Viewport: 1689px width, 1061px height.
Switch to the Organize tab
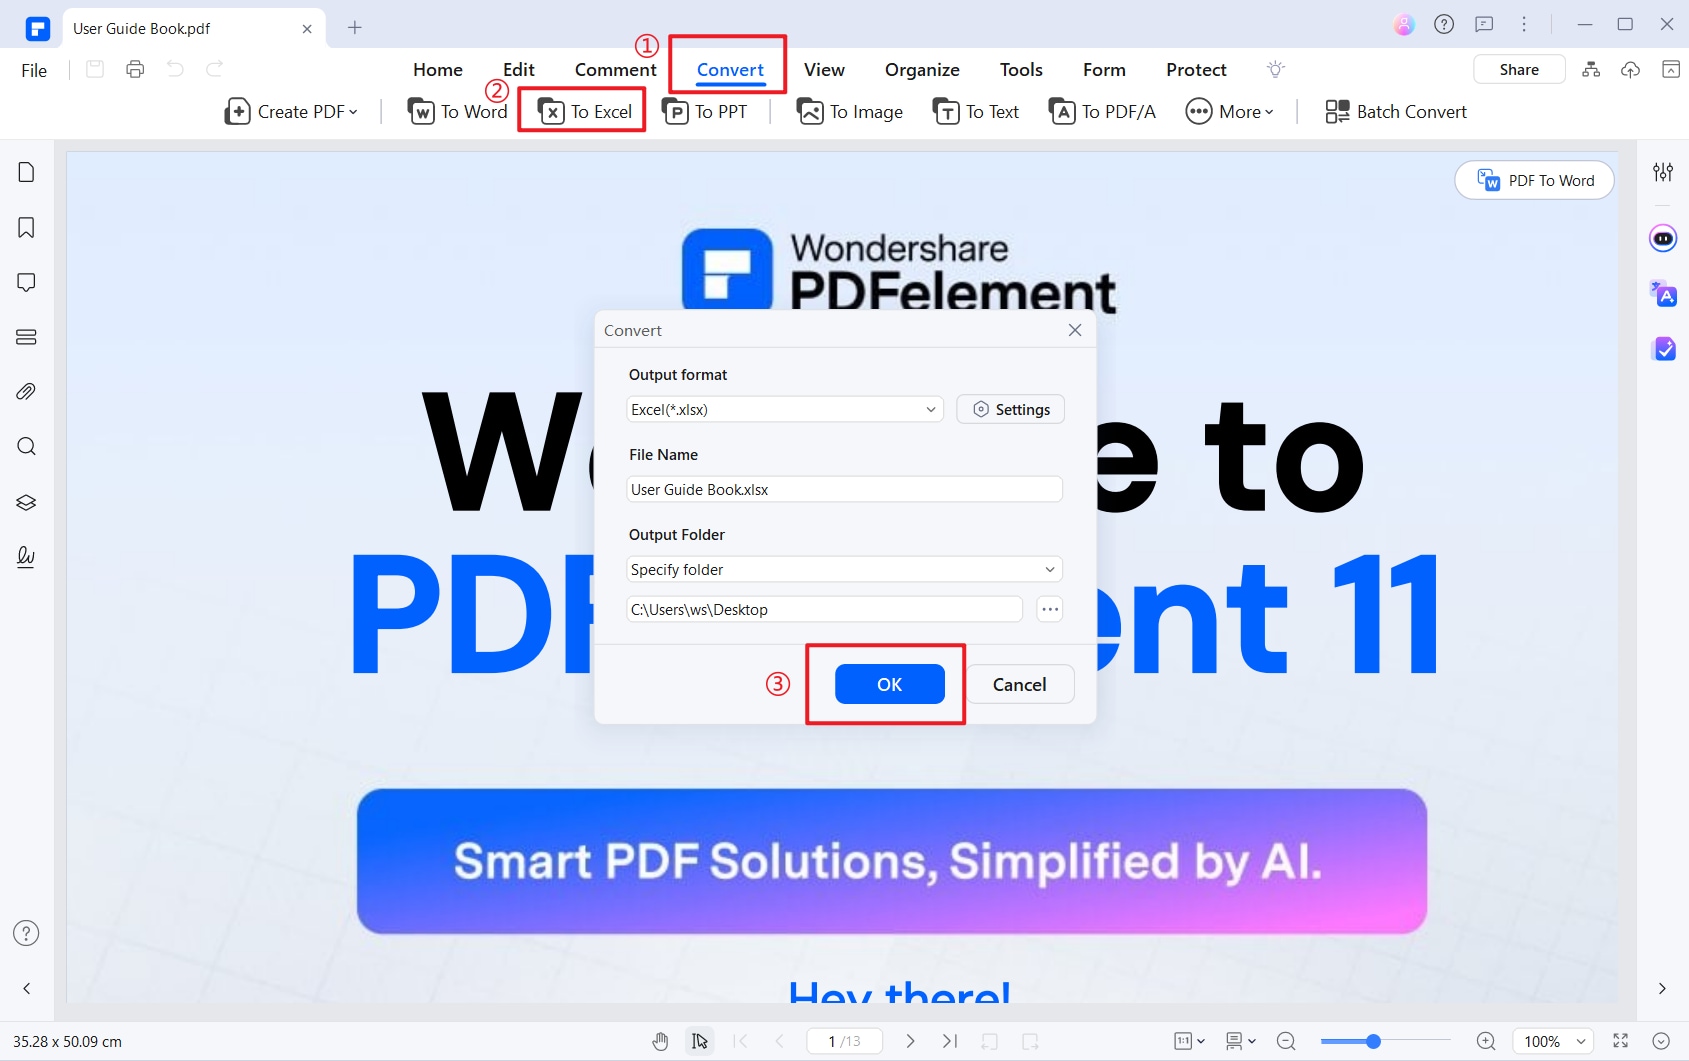click(922, 69)
